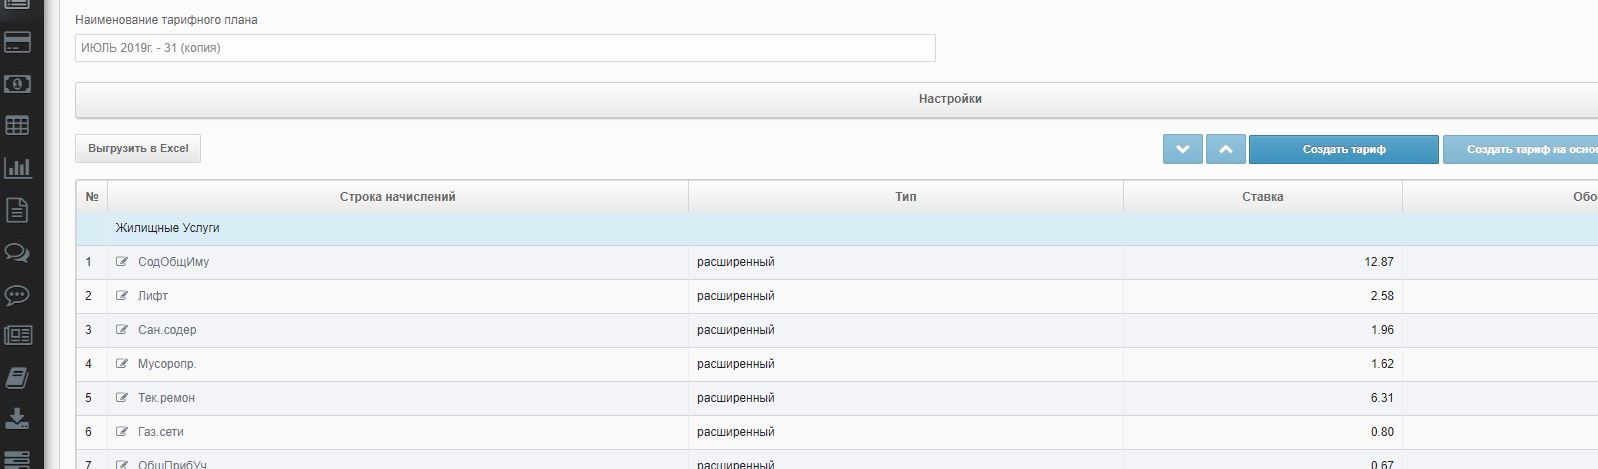Expand the Настройки settings panel

(949, 99)
